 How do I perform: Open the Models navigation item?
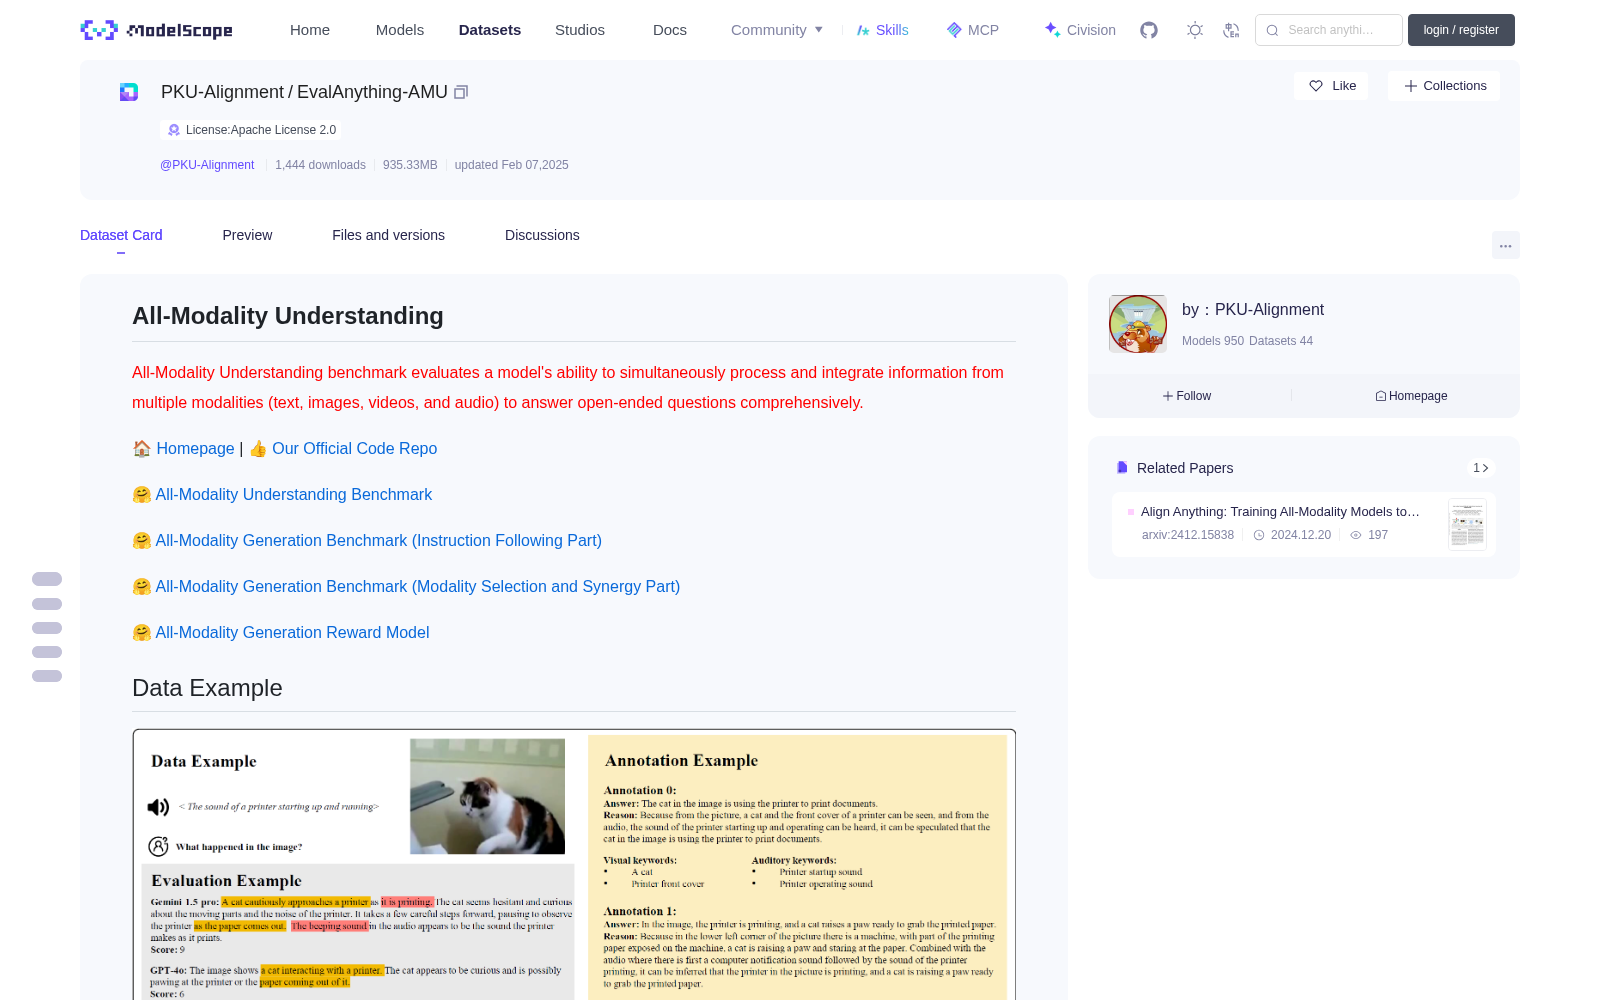pyautogui.click(x=400, y=30)
